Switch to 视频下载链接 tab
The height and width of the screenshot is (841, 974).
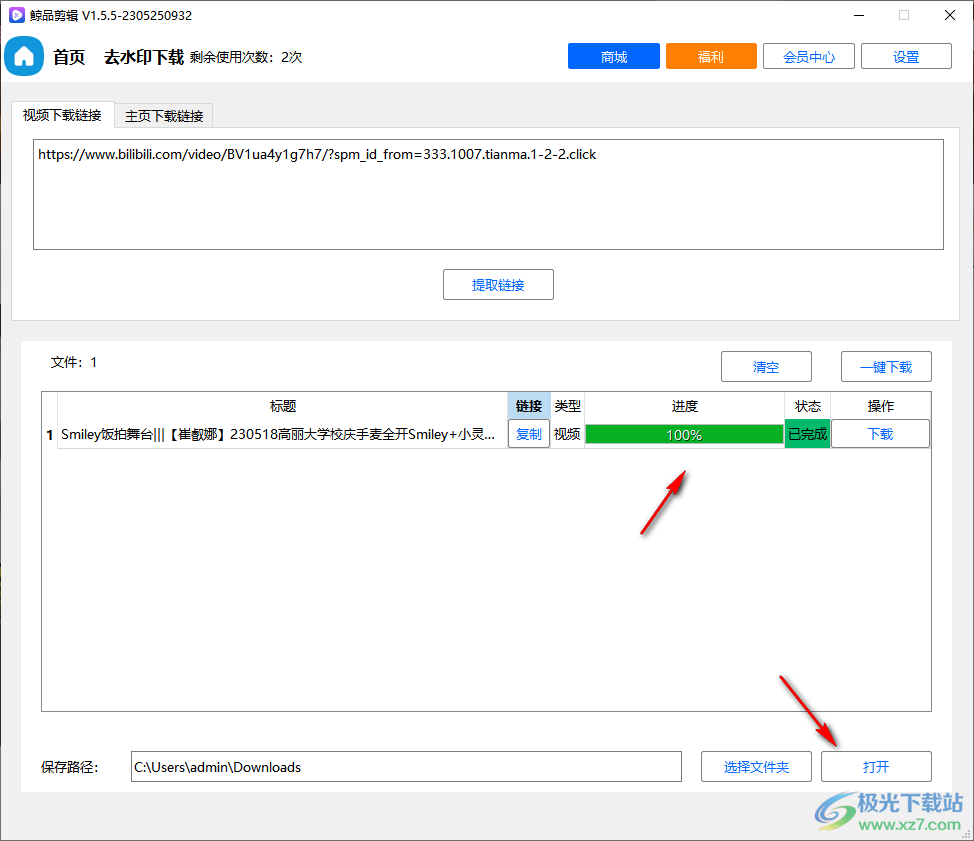click(x=62, y=116)
